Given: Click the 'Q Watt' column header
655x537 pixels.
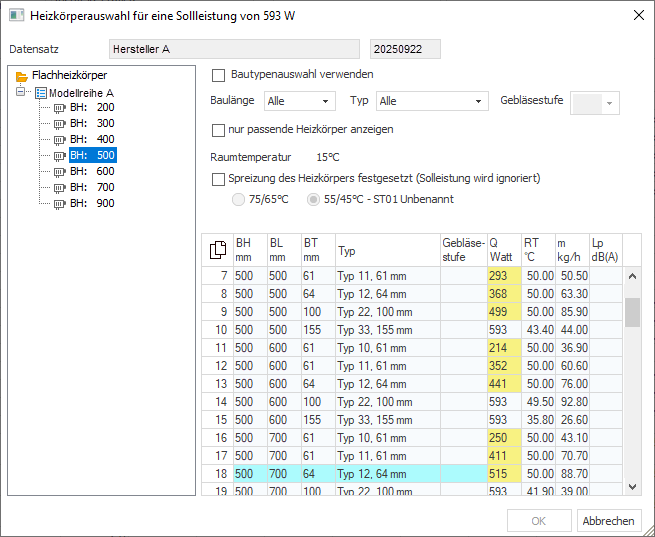Looking at the screenshot, I should pyautogui.click(x=504, y=250).
